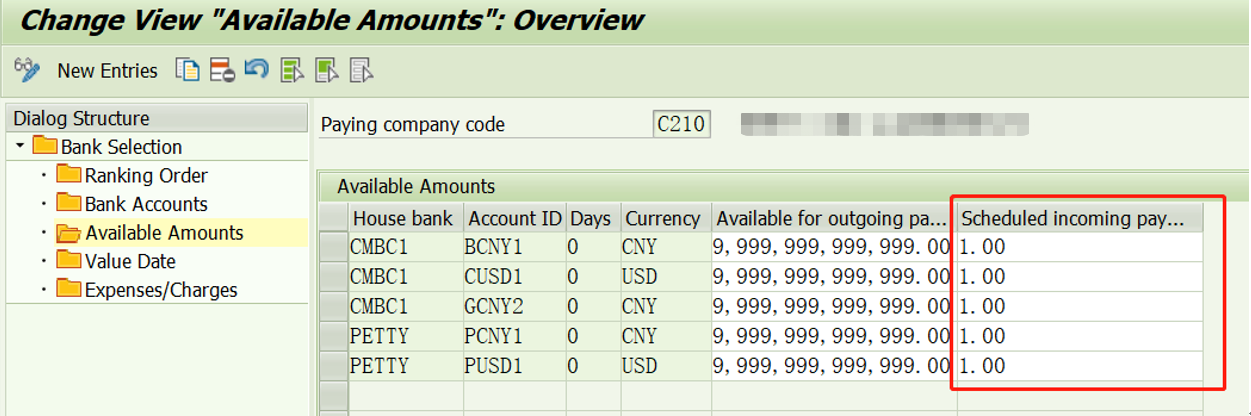Viewport: 1251px width, 416px height.
Task: Click the Paying company code field
Action: 681,125
